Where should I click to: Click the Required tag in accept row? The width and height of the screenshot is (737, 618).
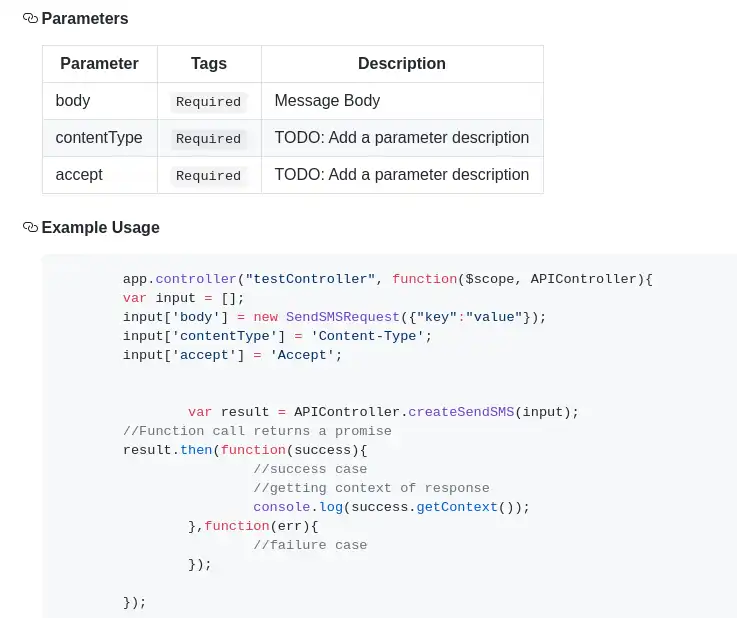point(208,175)
